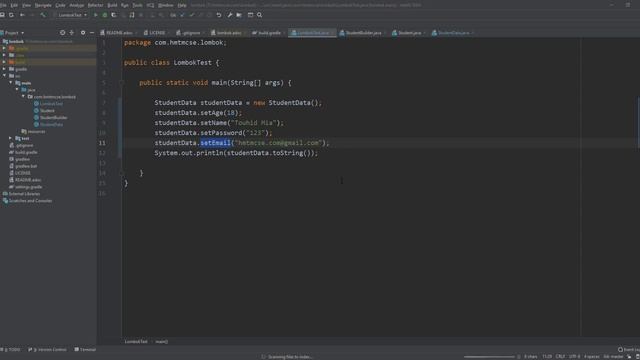This screenshot has height=360, width=640.
Task: Open the Edit menu
Action: [14, 5]
